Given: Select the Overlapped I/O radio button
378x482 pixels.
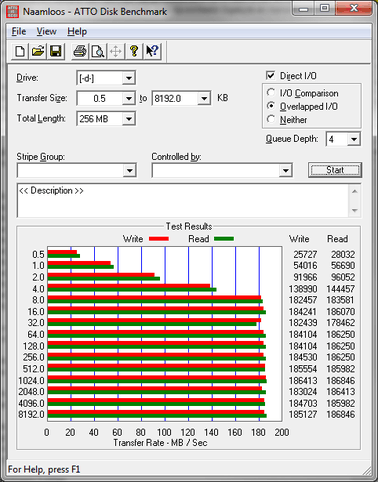Looking at the screenshot, I should (x=271, y=106).
